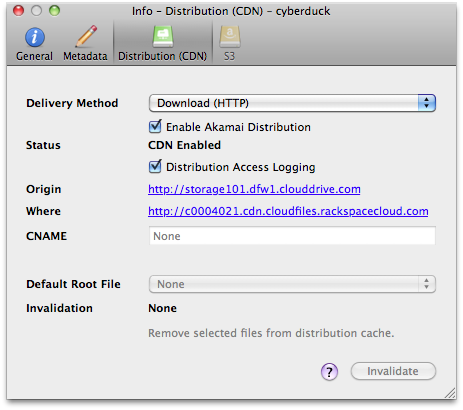463x410 pixels.
Task: Disable the Enable Akamai Distribution checkbox
Action: tap(155, 127)
